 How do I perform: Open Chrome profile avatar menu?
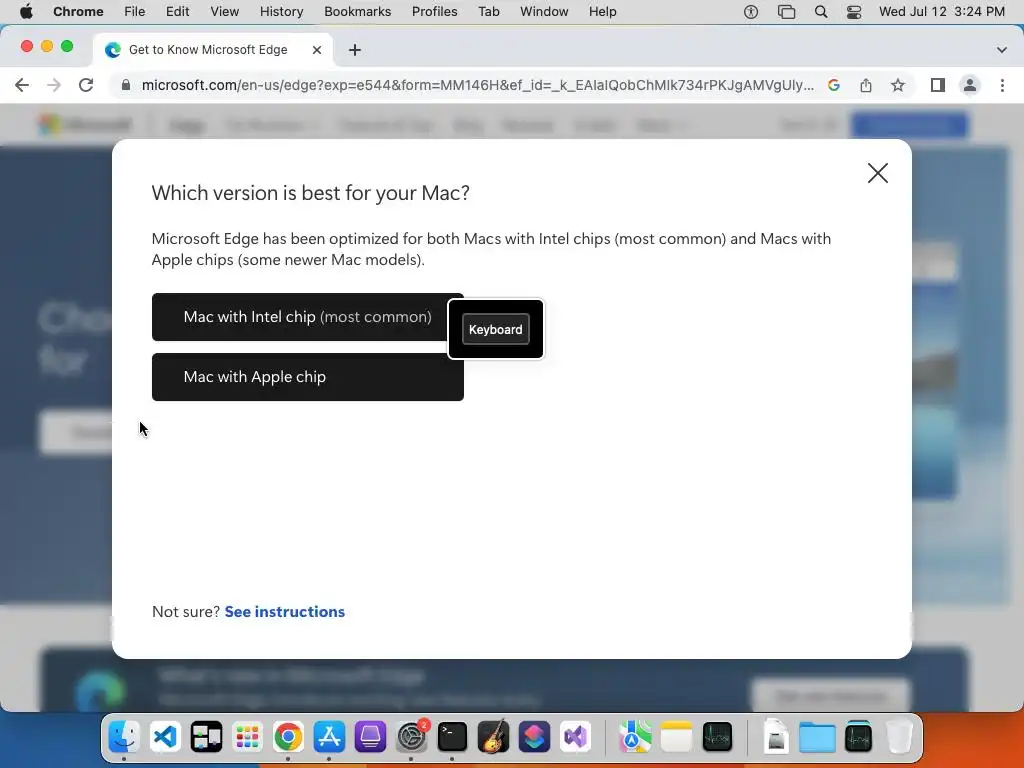click(x=970, y=85)
